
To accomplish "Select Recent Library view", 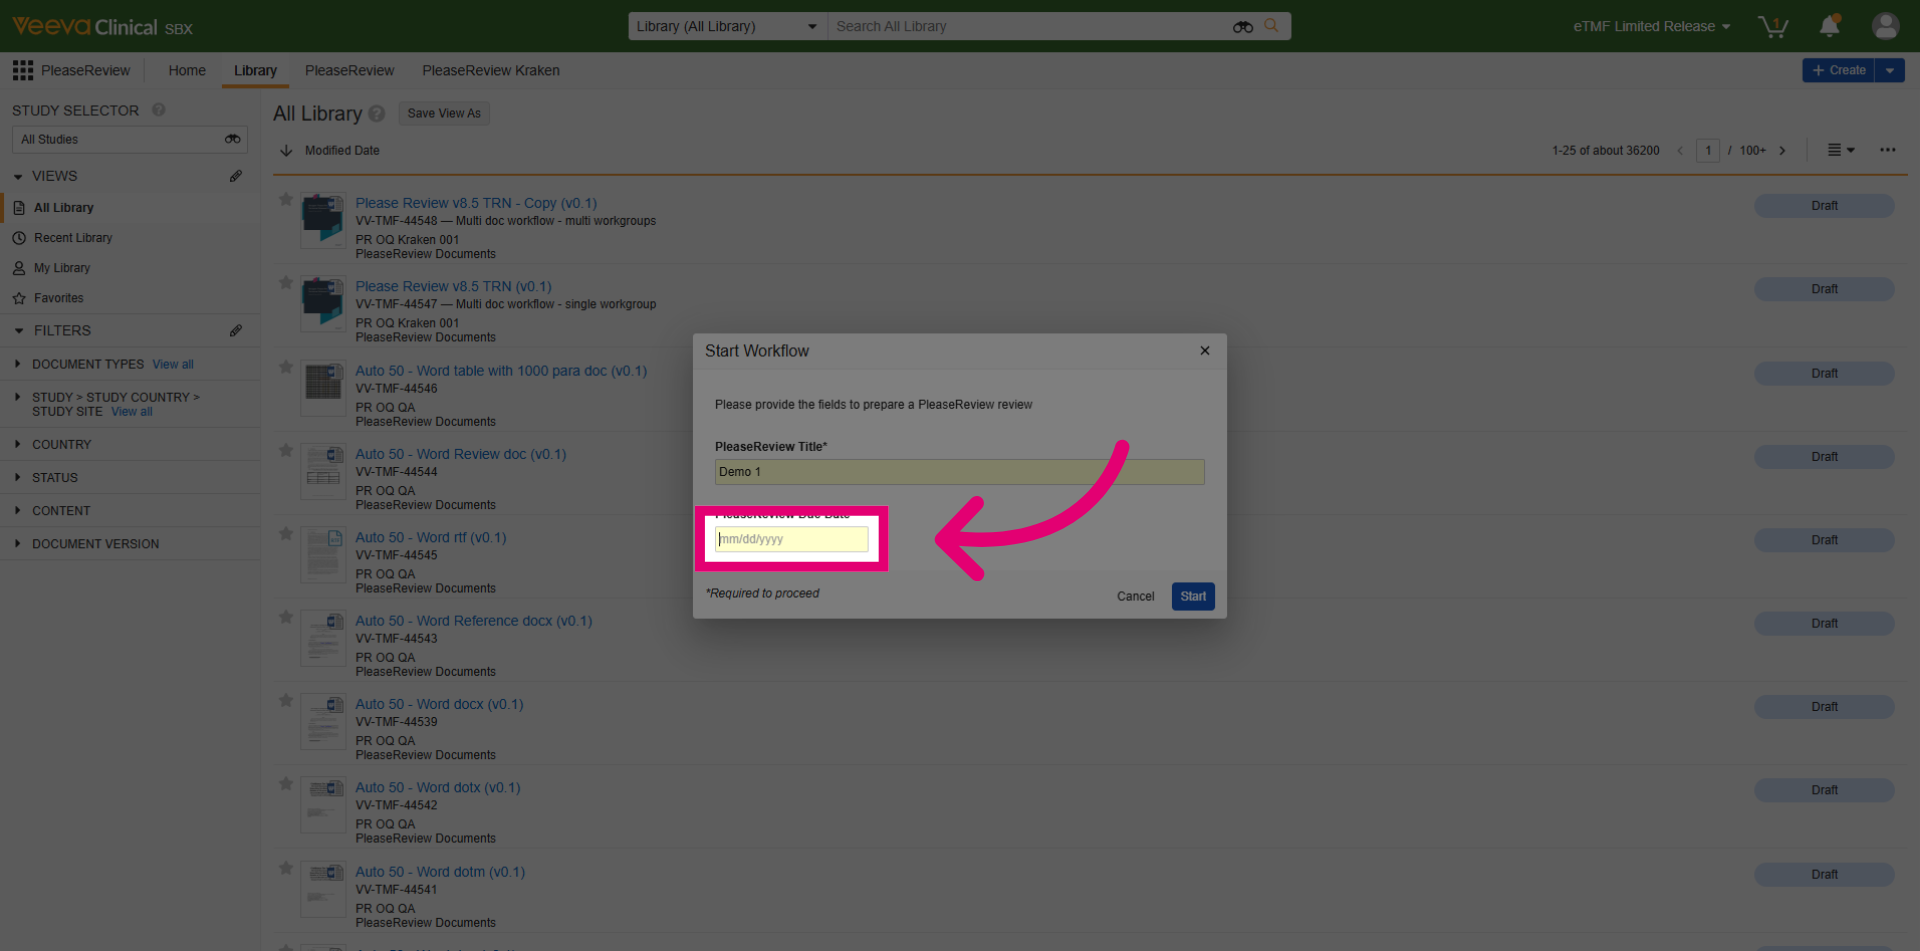I will 73,238.
